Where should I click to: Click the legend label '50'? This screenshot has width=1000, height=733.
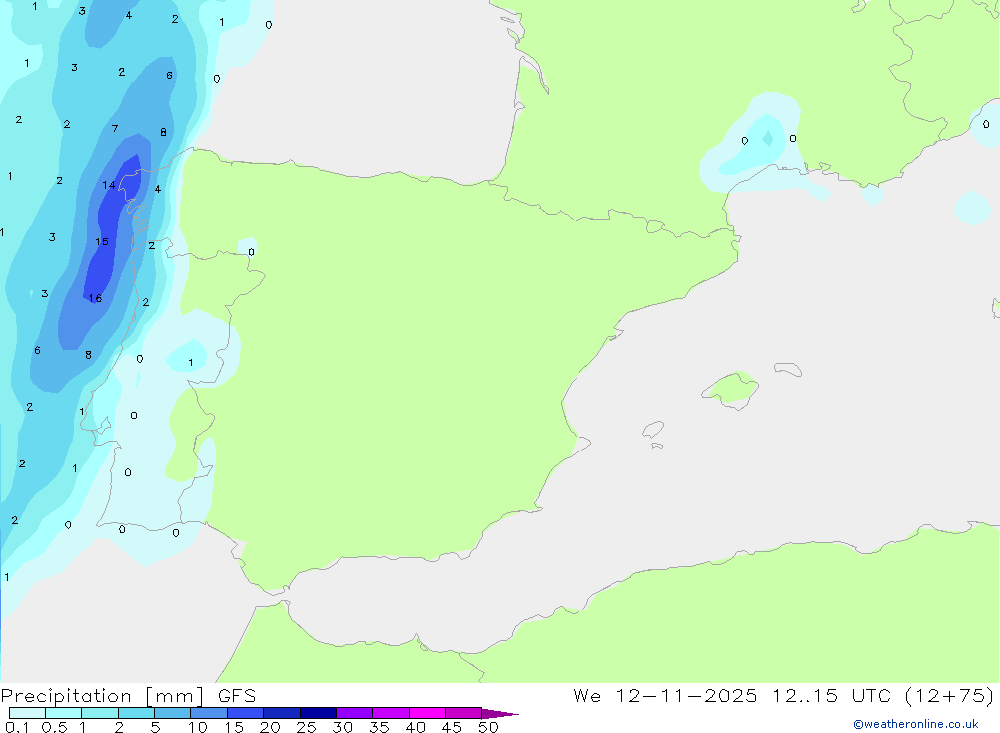pos(488,727)
